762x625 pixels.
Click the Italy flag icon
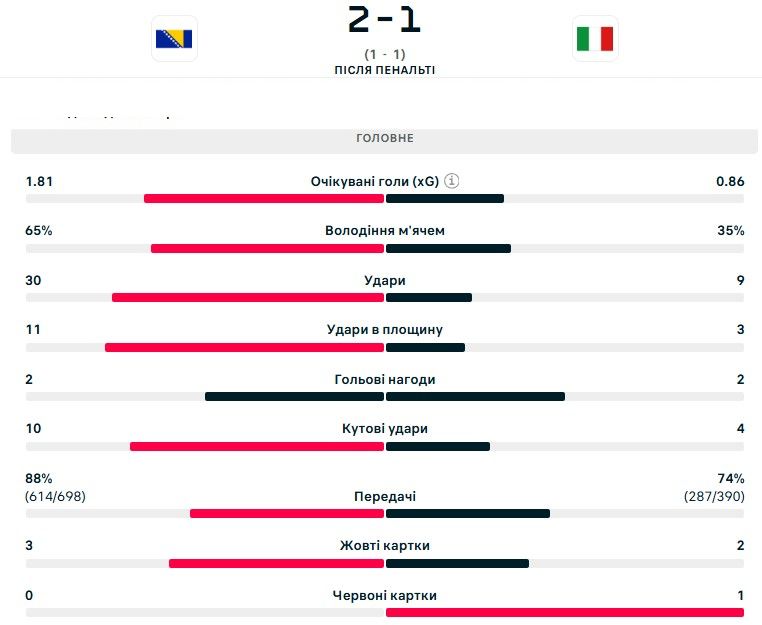pyautogui.click(x=595, y=39)
